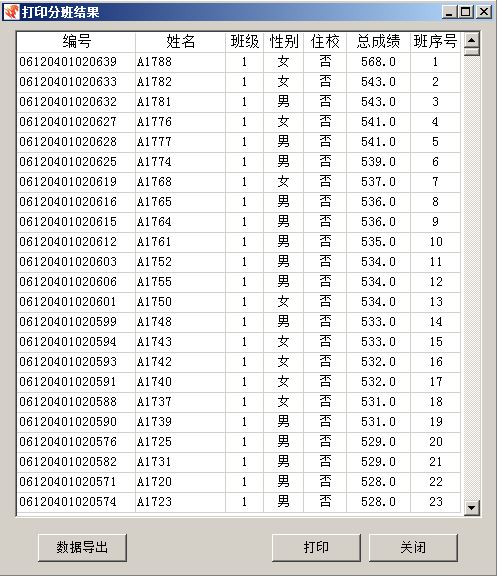Select the row for student A1788
497x576 pixels.
click(239, 62)
